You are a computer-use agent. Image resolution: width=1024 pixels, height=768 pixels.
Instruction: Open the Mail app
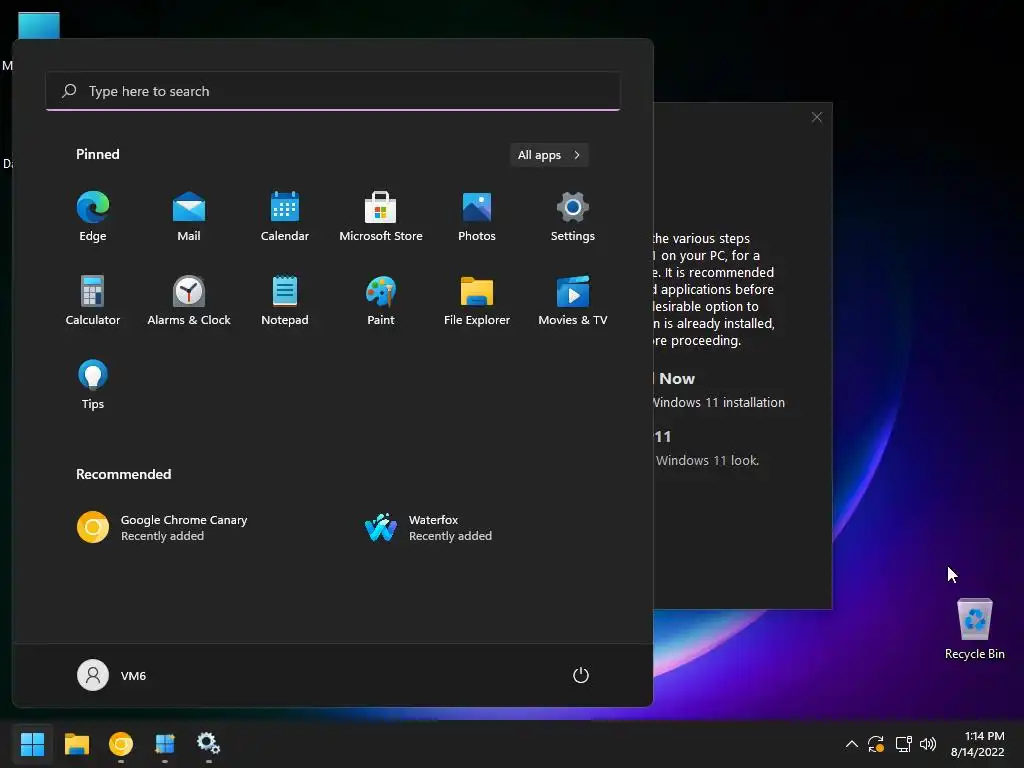coord(189,217)
